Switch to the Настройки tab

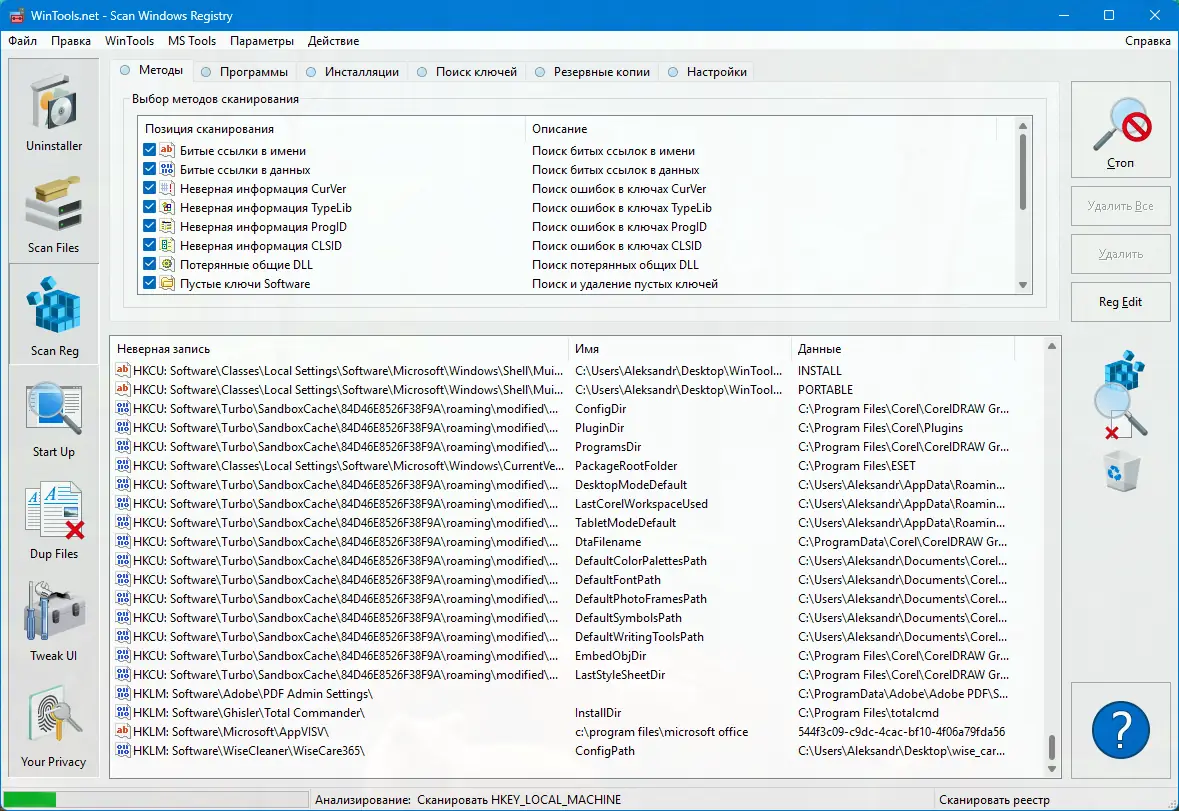(x=707, y=72)
